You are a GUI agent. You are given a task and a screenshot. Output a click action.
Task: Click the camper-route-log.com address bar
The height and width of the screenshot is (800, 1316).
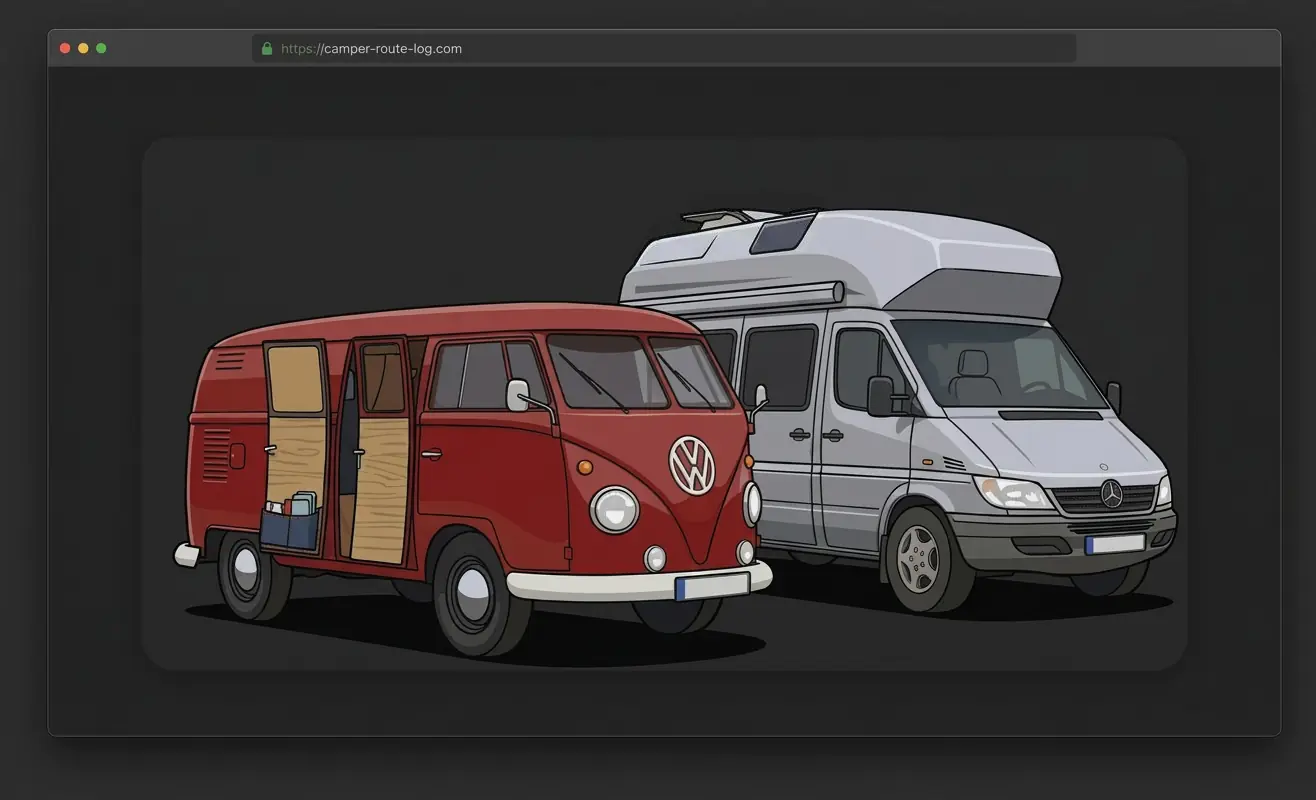pos(664,48)
